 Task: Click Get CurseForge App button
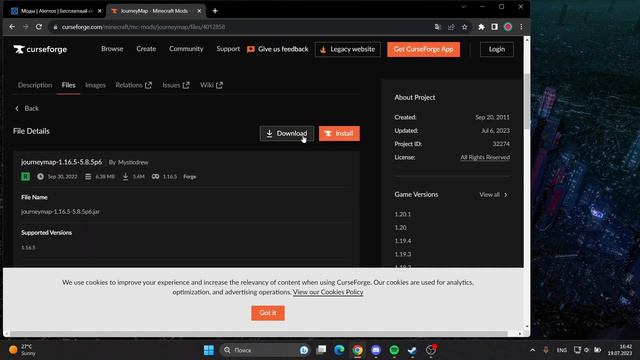click(x=423, y=49)
